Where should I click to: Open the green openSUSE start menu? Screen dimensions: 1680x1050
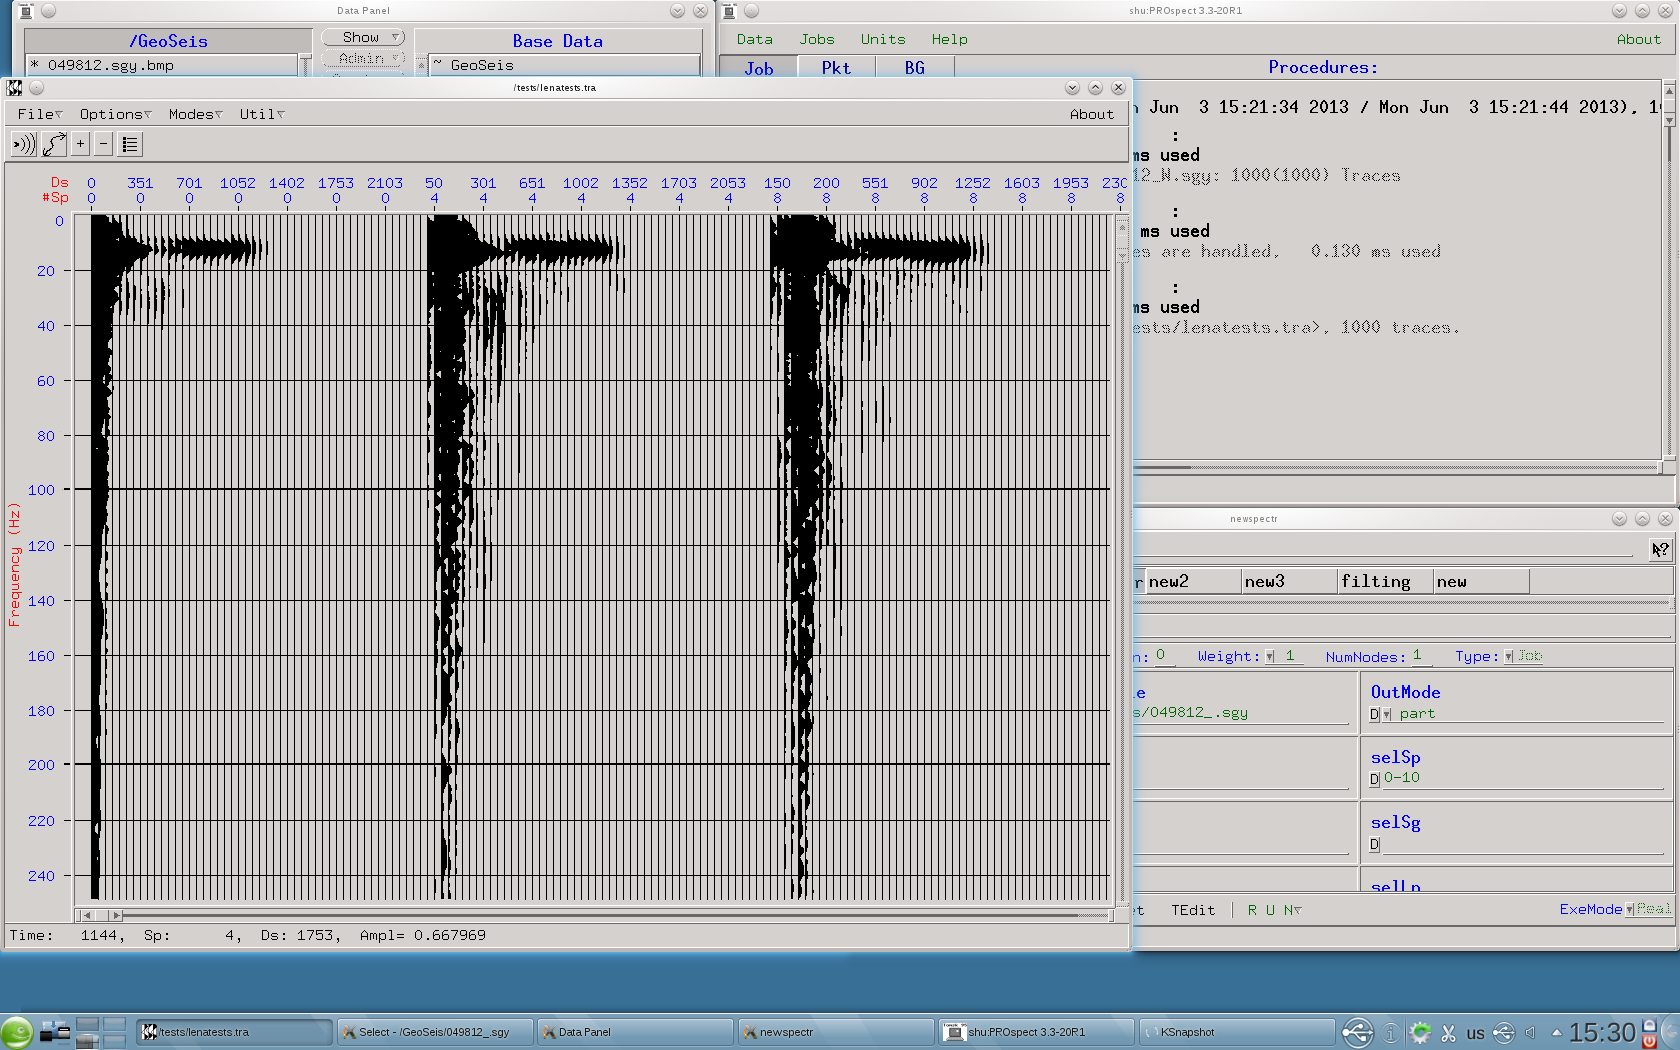coord(17,1032)
